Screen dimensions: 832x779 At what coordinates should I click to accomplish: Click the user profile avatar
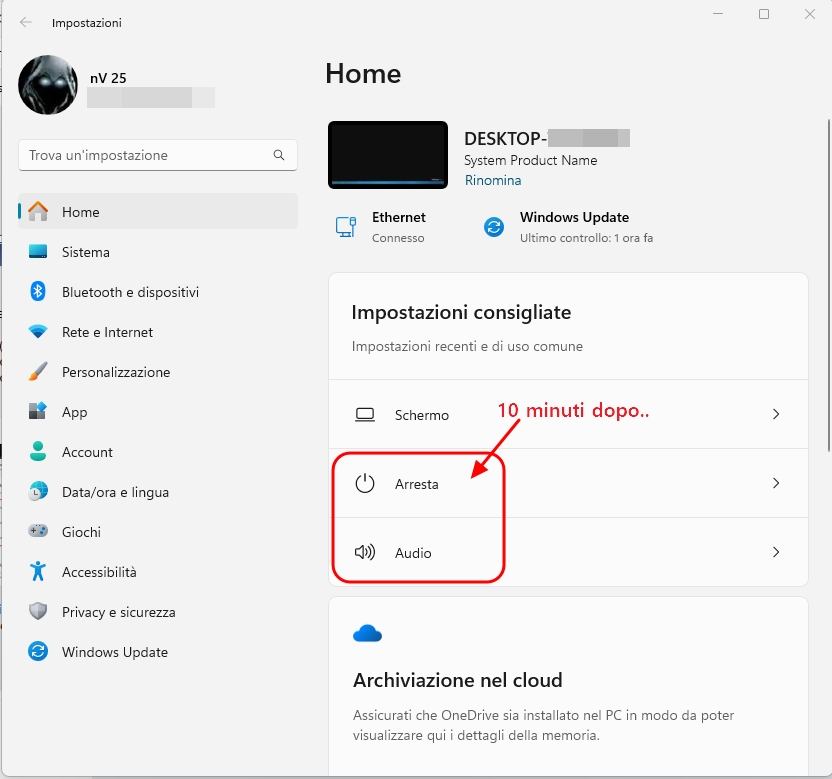(x=48, y=85)
